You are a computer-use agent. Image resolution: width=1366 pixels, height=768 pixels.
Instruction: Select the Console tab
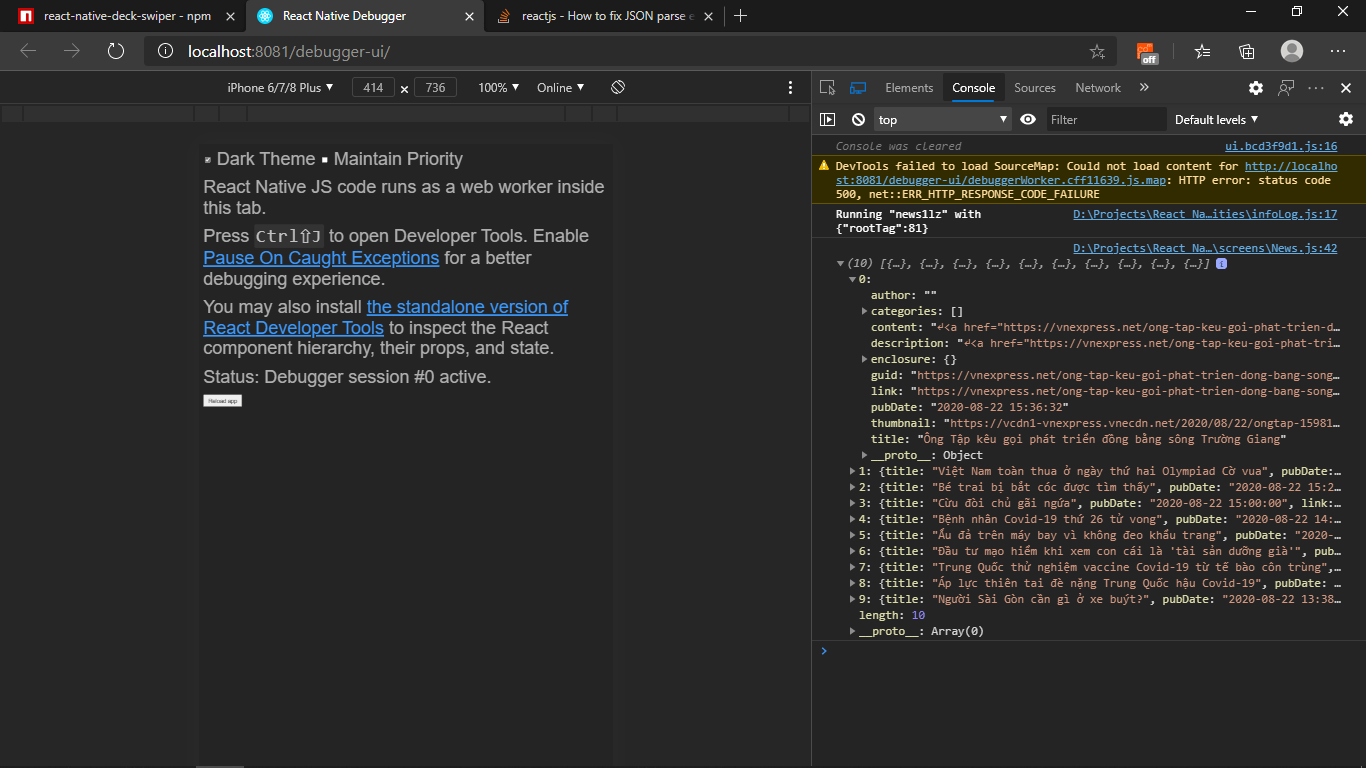point(973,88)
